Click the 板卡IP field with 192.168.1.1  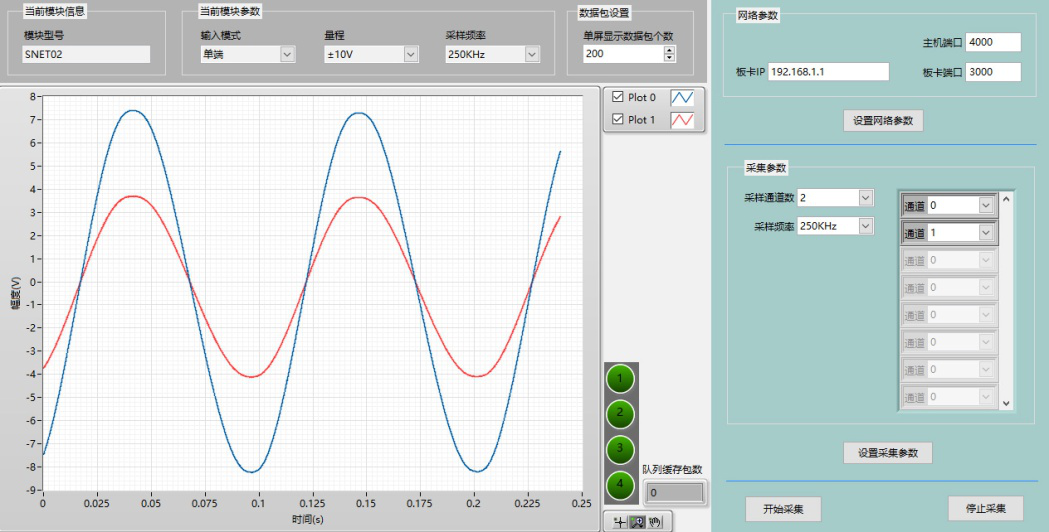[828, 72]
